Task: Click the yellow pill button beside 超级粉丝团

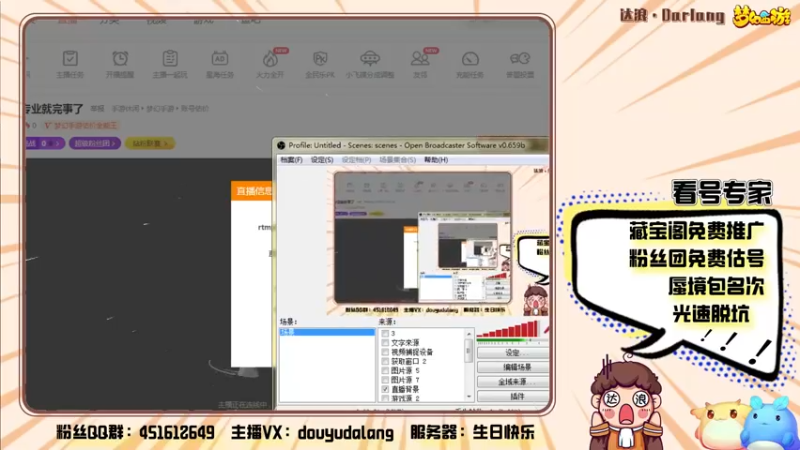Action: pos(150,143)
